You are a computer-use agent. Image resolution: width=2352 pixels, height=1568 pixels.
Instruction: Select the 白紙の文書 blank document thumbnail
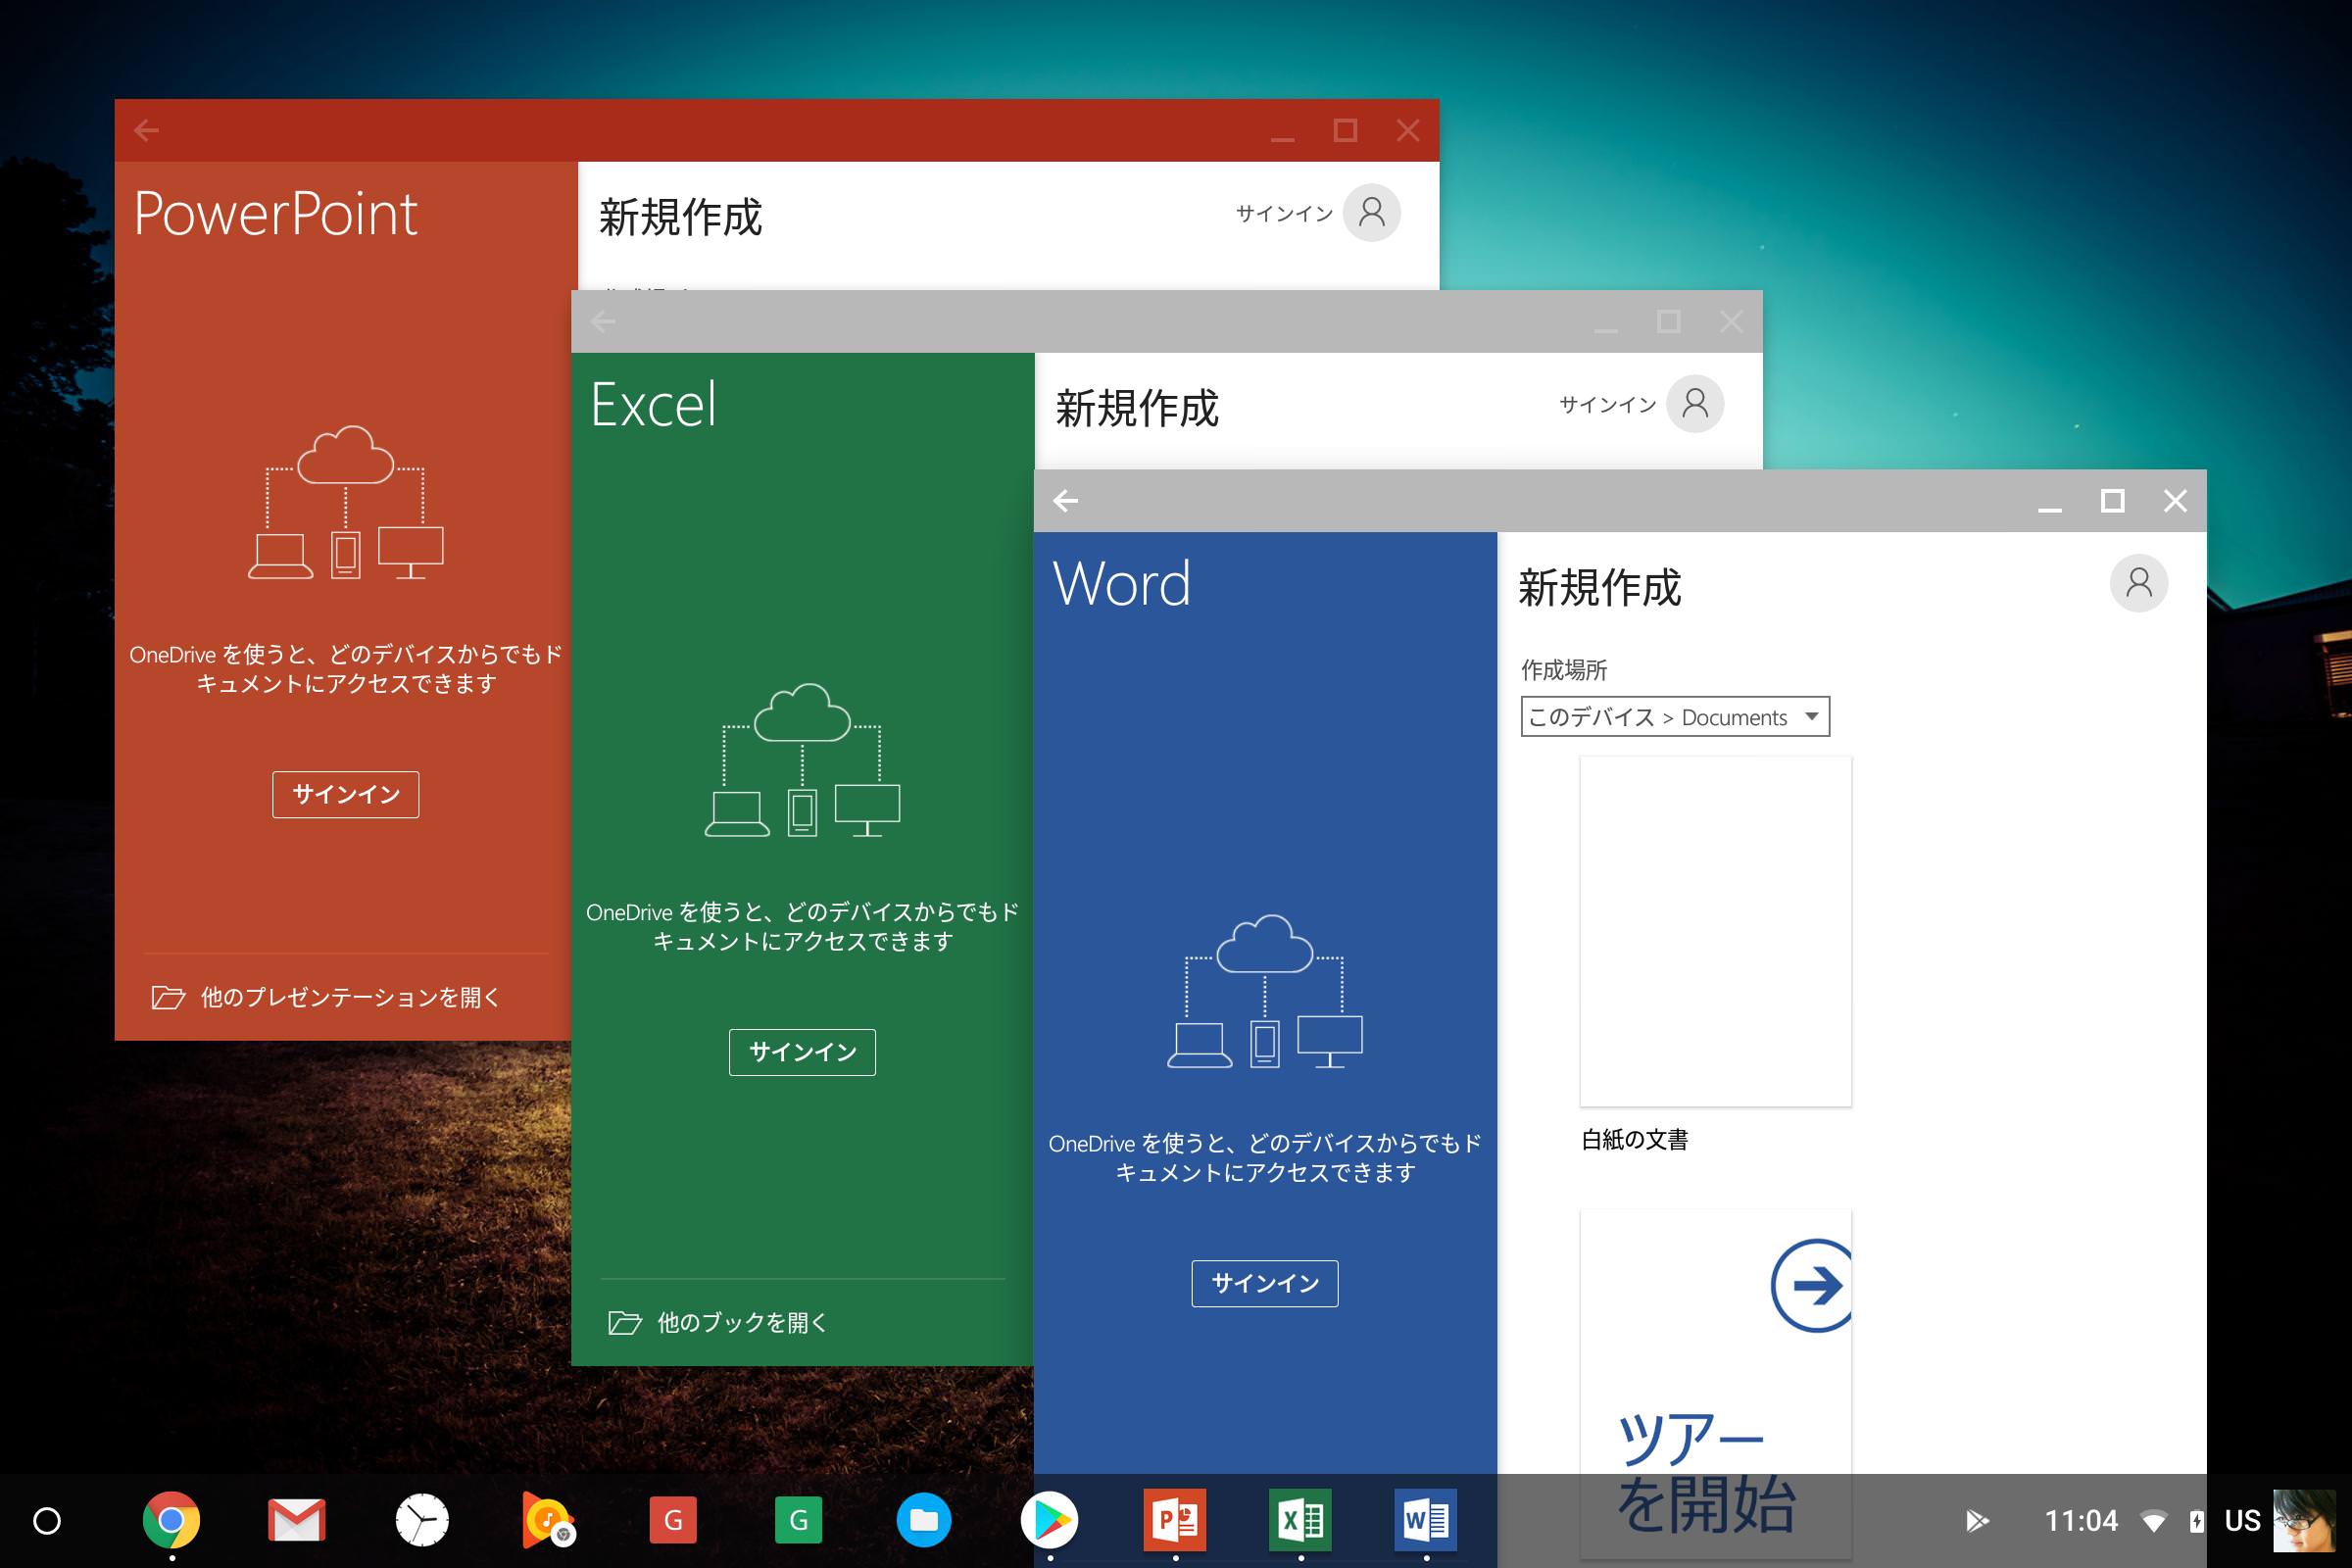[x=1715, y=931]
